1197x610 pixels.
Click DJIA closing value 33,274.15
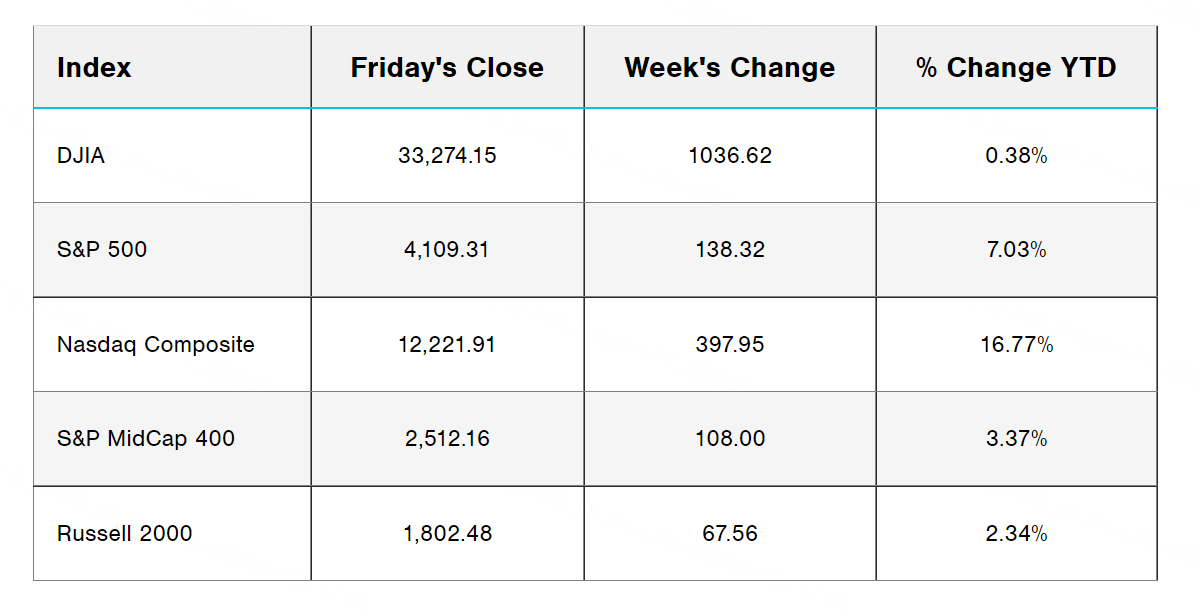(447, 156)
